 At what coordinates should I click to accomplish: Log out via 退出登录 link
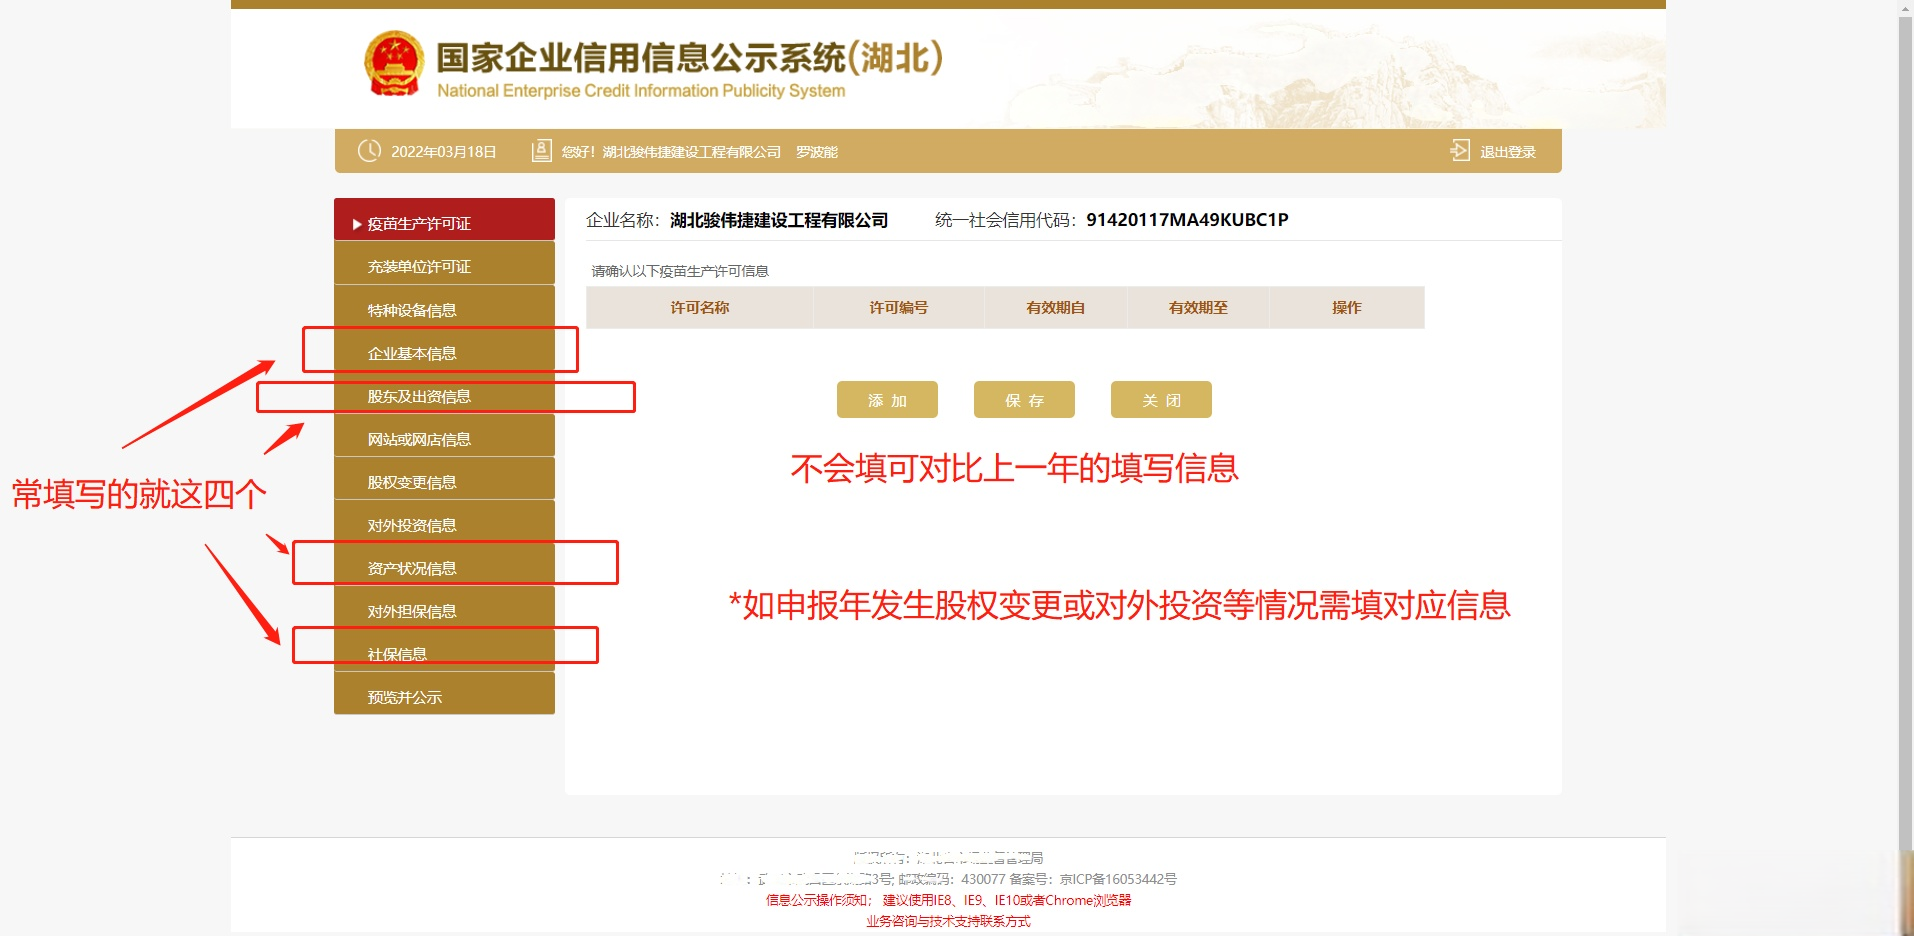pos(1508,152)
